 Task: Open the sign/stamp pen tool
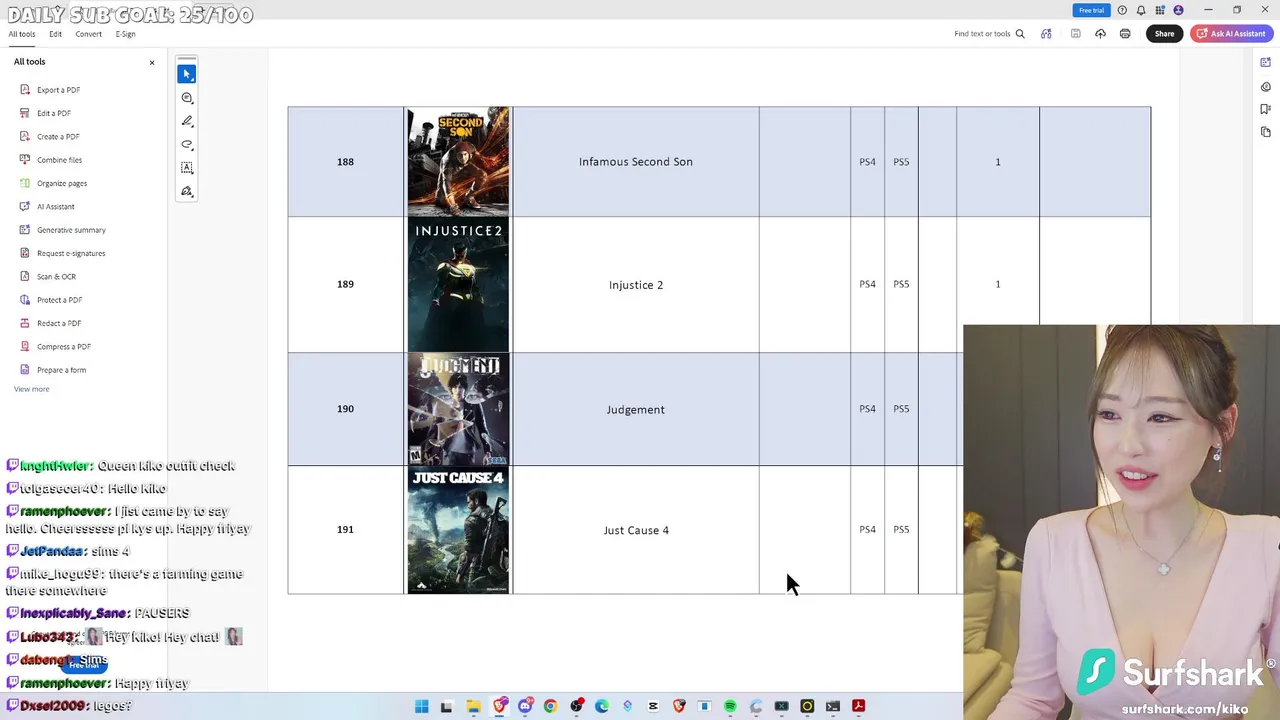click(x=187, y=191)
